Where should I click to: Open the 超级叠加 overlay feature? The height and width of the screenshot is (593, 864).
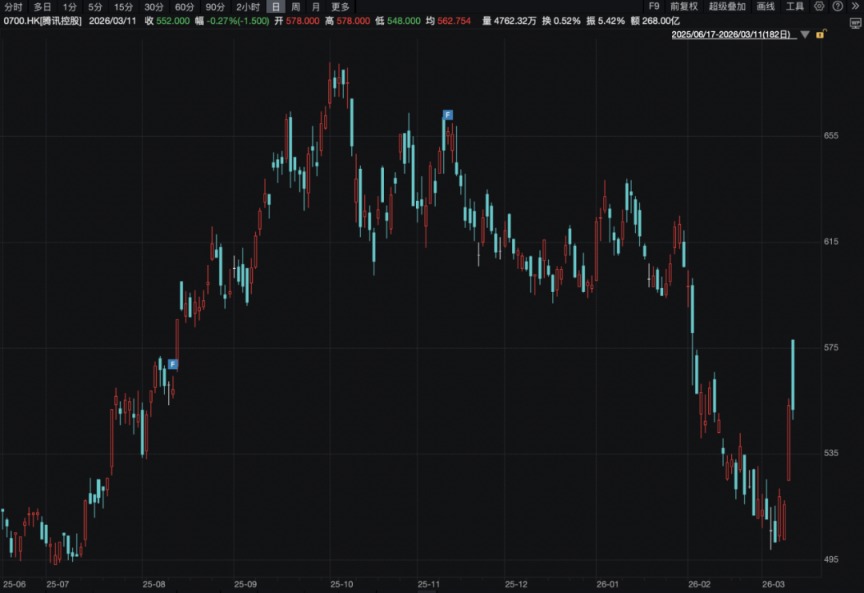click(x=727, y=7)
